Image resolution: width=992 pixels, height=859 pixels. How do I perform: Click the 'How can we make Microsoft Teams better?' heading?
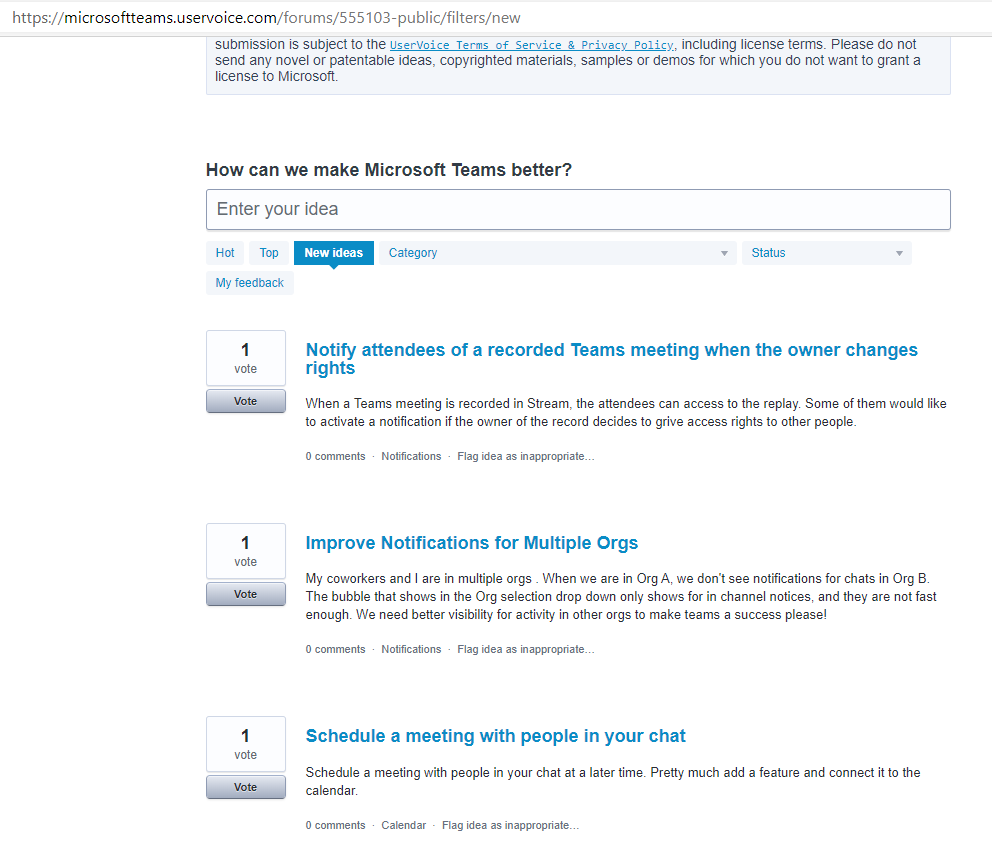point(388,170)
